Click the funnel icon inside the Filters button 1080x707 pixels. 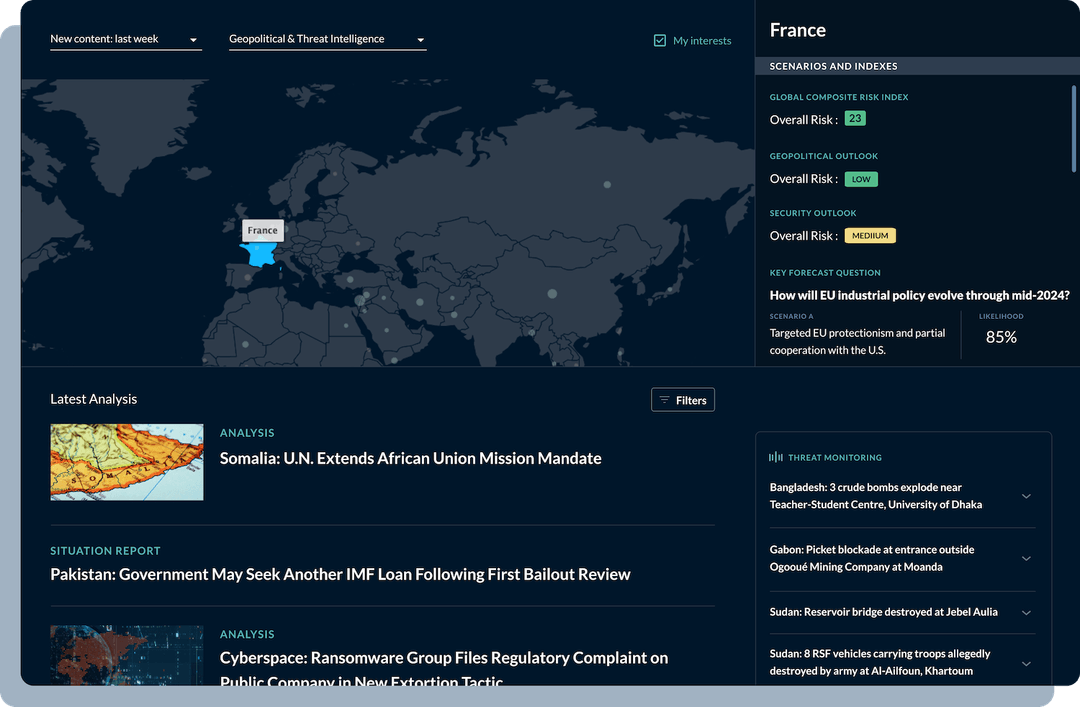click(x=663, y=399)
